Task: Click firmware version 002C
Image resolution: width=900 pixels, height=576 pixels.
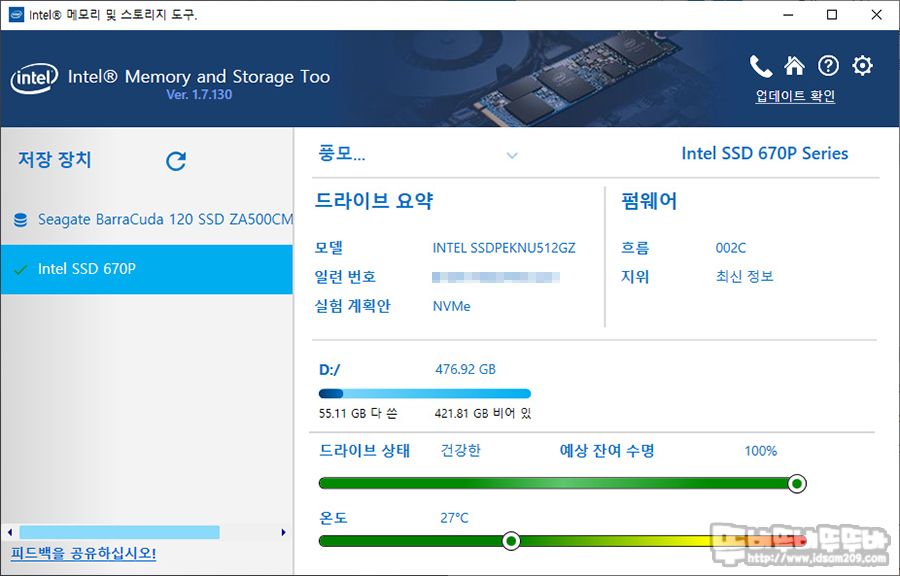Action: [x=731, y=248]
